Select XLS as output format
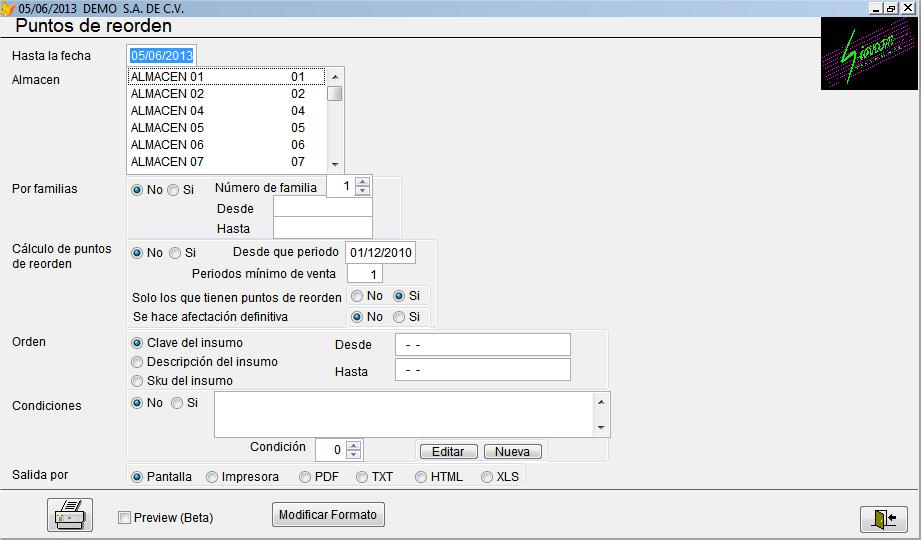 487,477
